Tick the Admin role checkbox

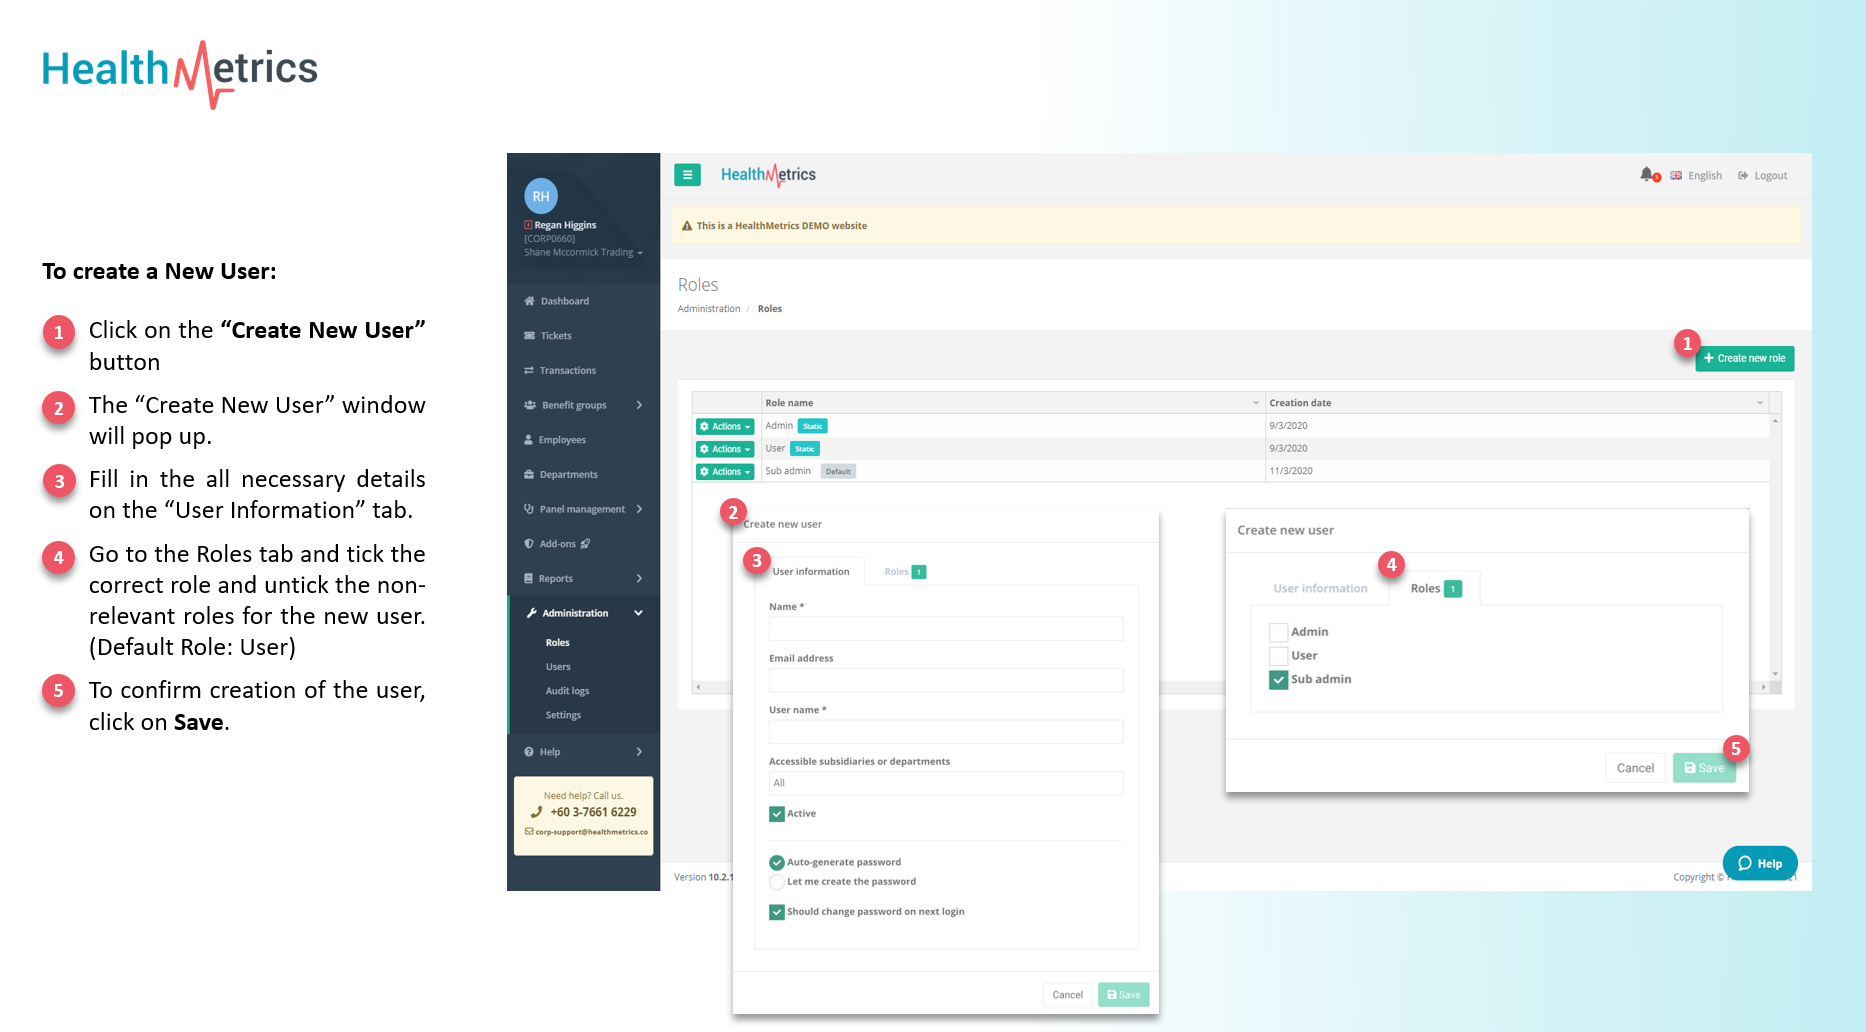point(1278,632)
